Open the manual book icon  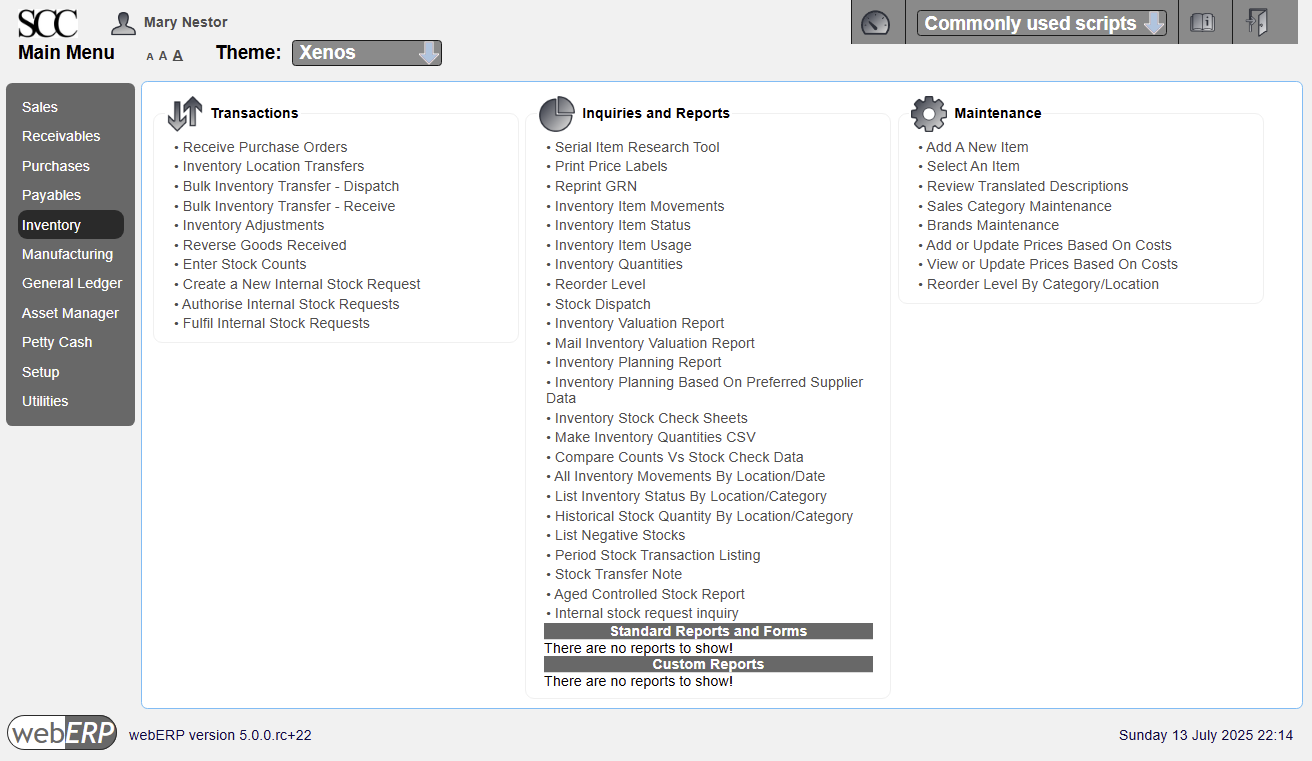(x=1205, y=21)
